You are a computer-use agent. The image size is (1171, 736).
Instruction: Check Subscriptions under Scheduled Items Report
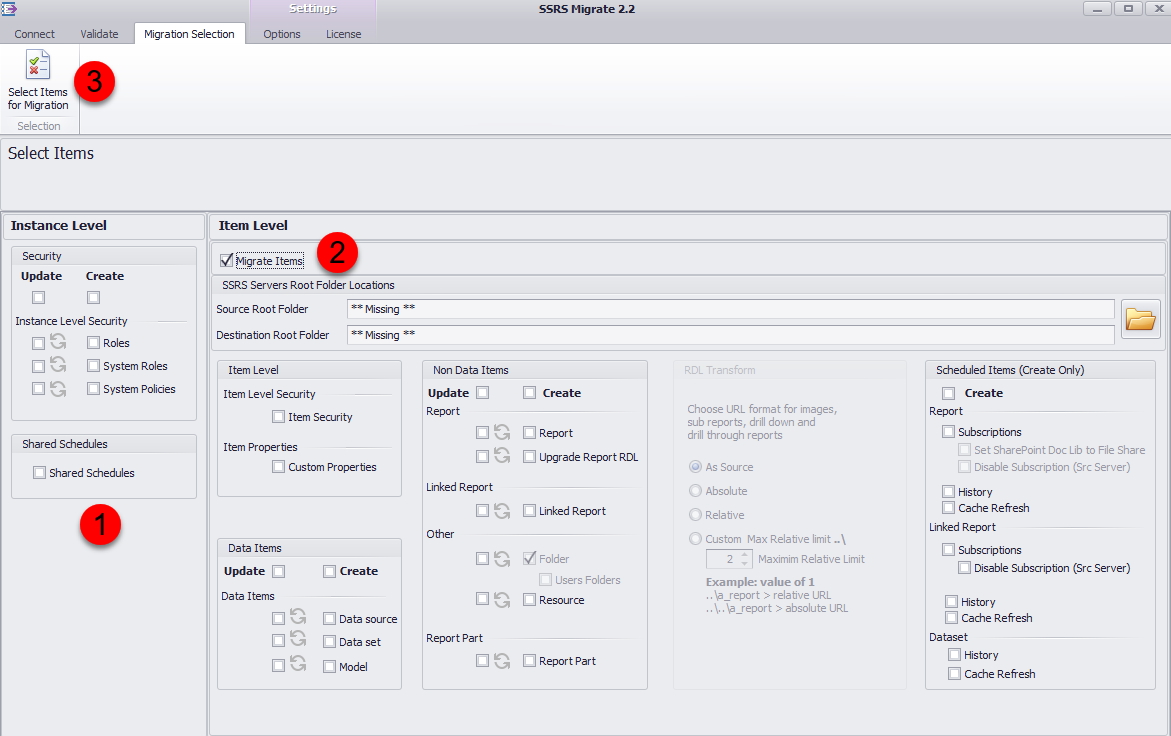pos(948,431)
